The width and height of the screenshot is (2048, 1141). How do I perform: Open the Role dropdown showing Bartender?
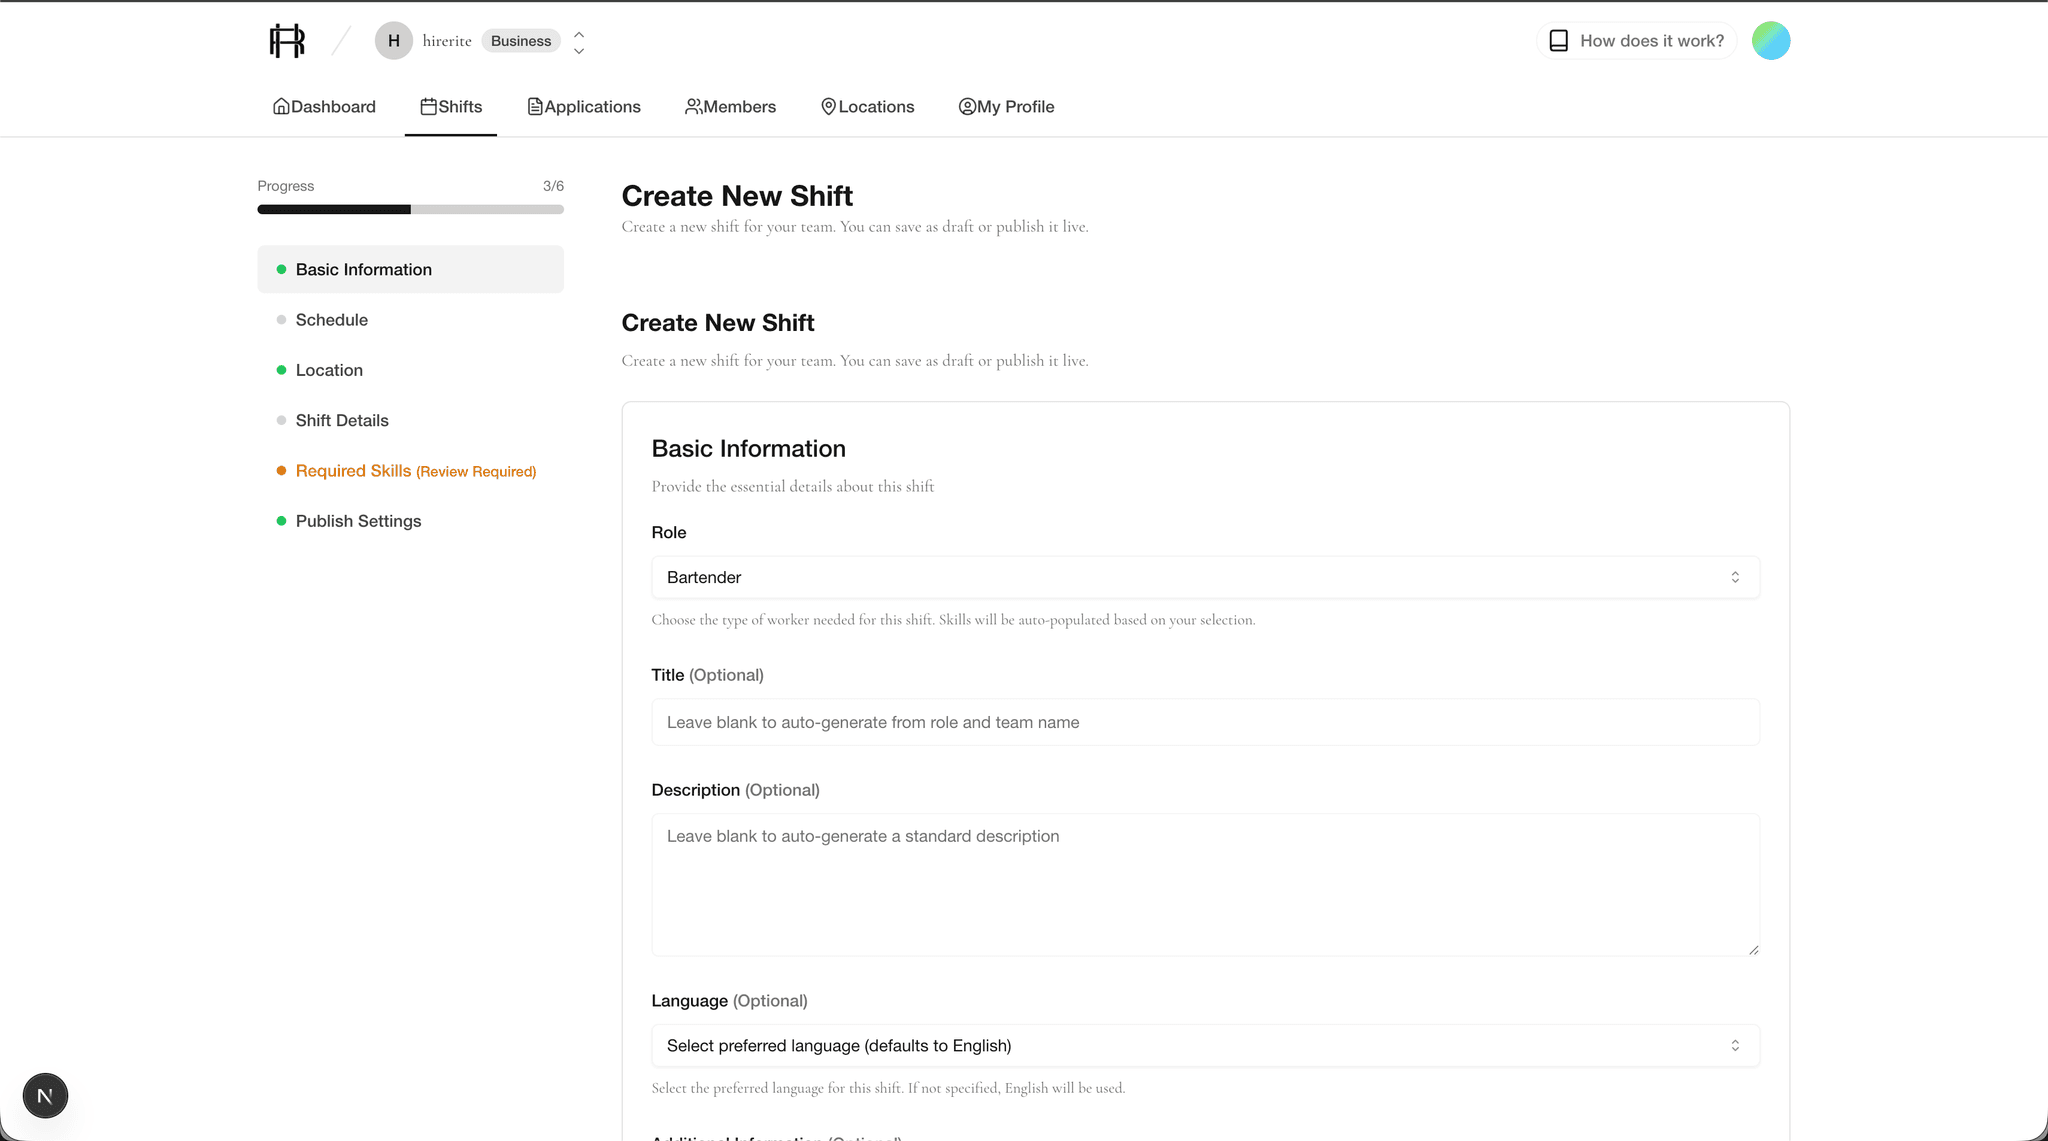click(x=1204, y=577)
